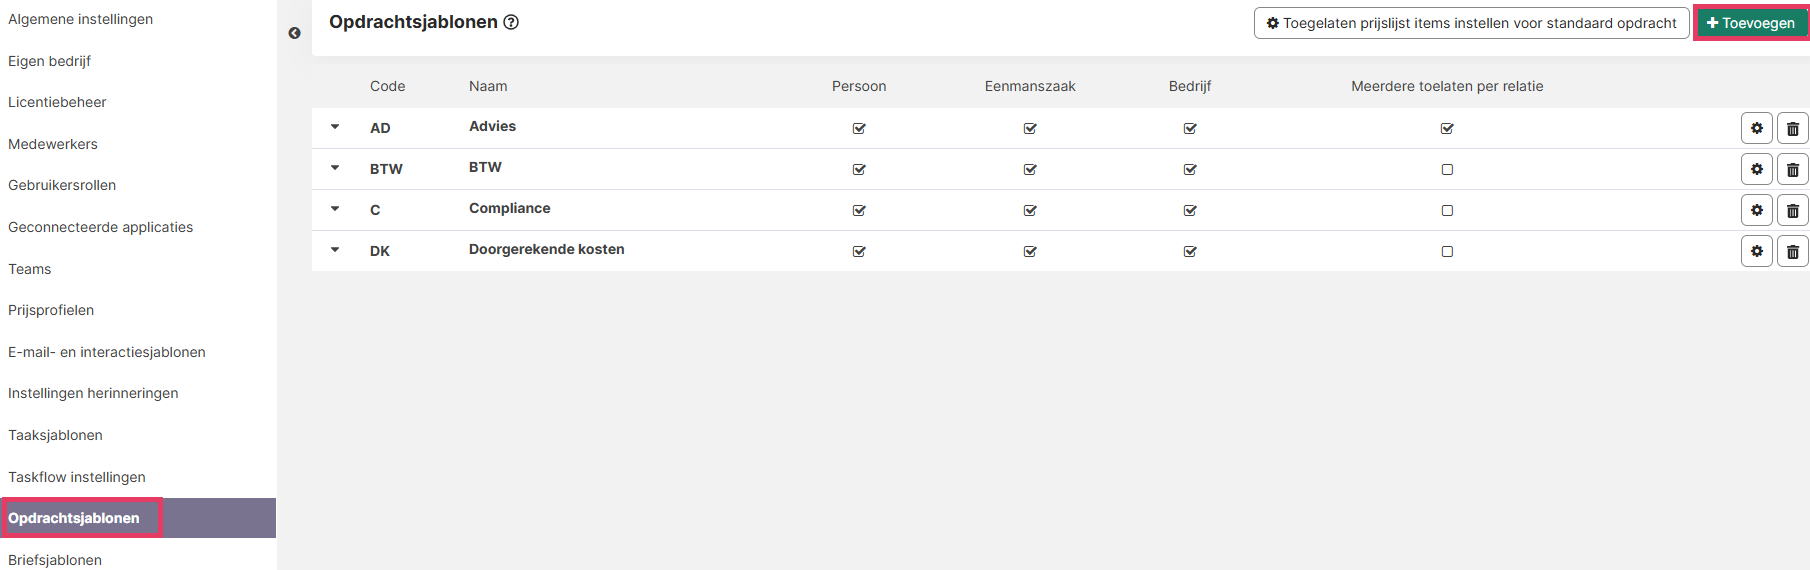Click the Naam column header
The image size is (1810, 570).
point(488,86)
